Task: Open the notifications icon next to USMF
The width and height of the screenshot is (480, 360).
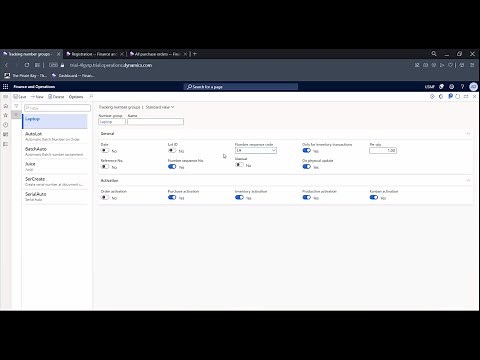Action: (x=441, y=87)
